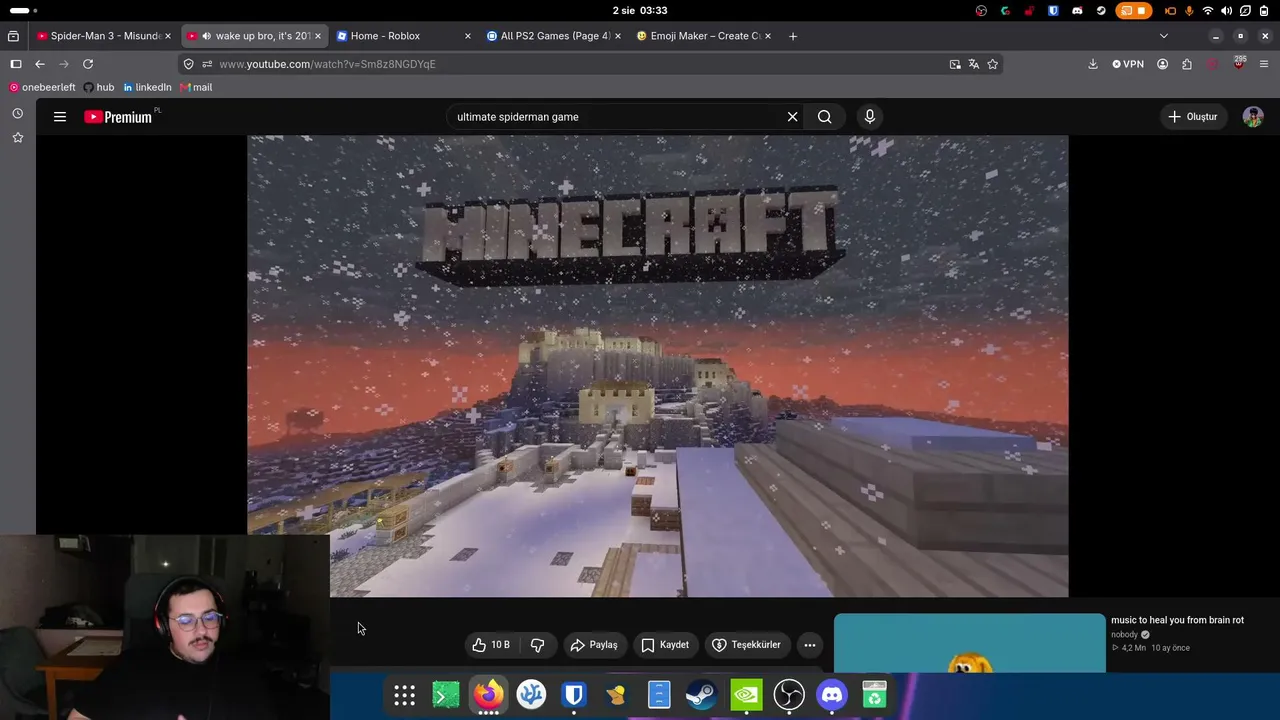Dislike the video with thumbs down
Image resolution: width=1280 pixels, height=720 pixels.
point(537,645)
